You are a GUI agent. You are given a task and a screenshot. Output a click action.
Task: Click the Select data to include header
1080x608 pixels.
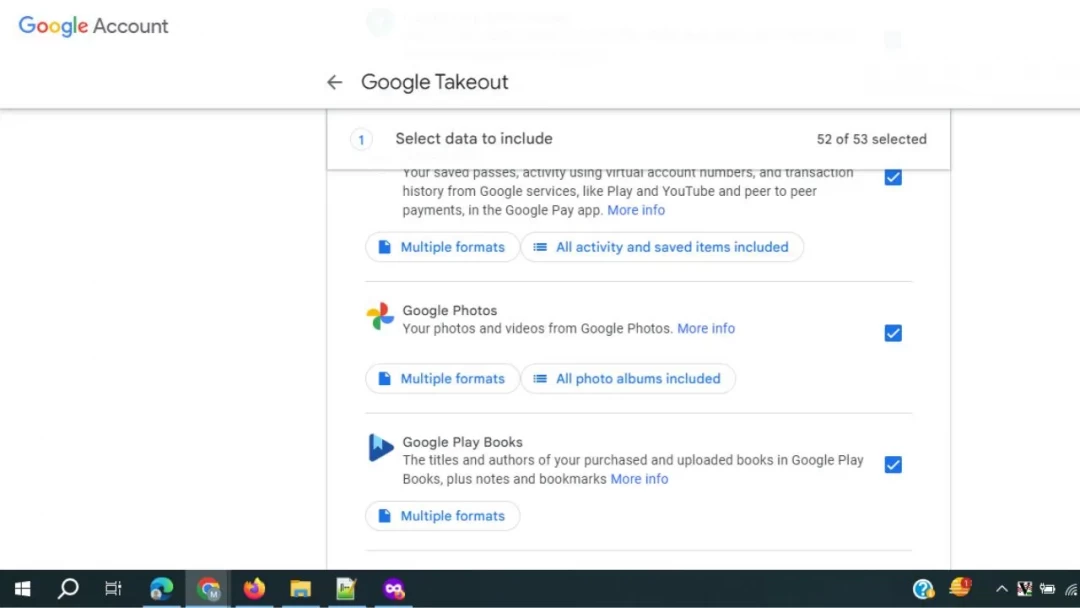(474, 138)
